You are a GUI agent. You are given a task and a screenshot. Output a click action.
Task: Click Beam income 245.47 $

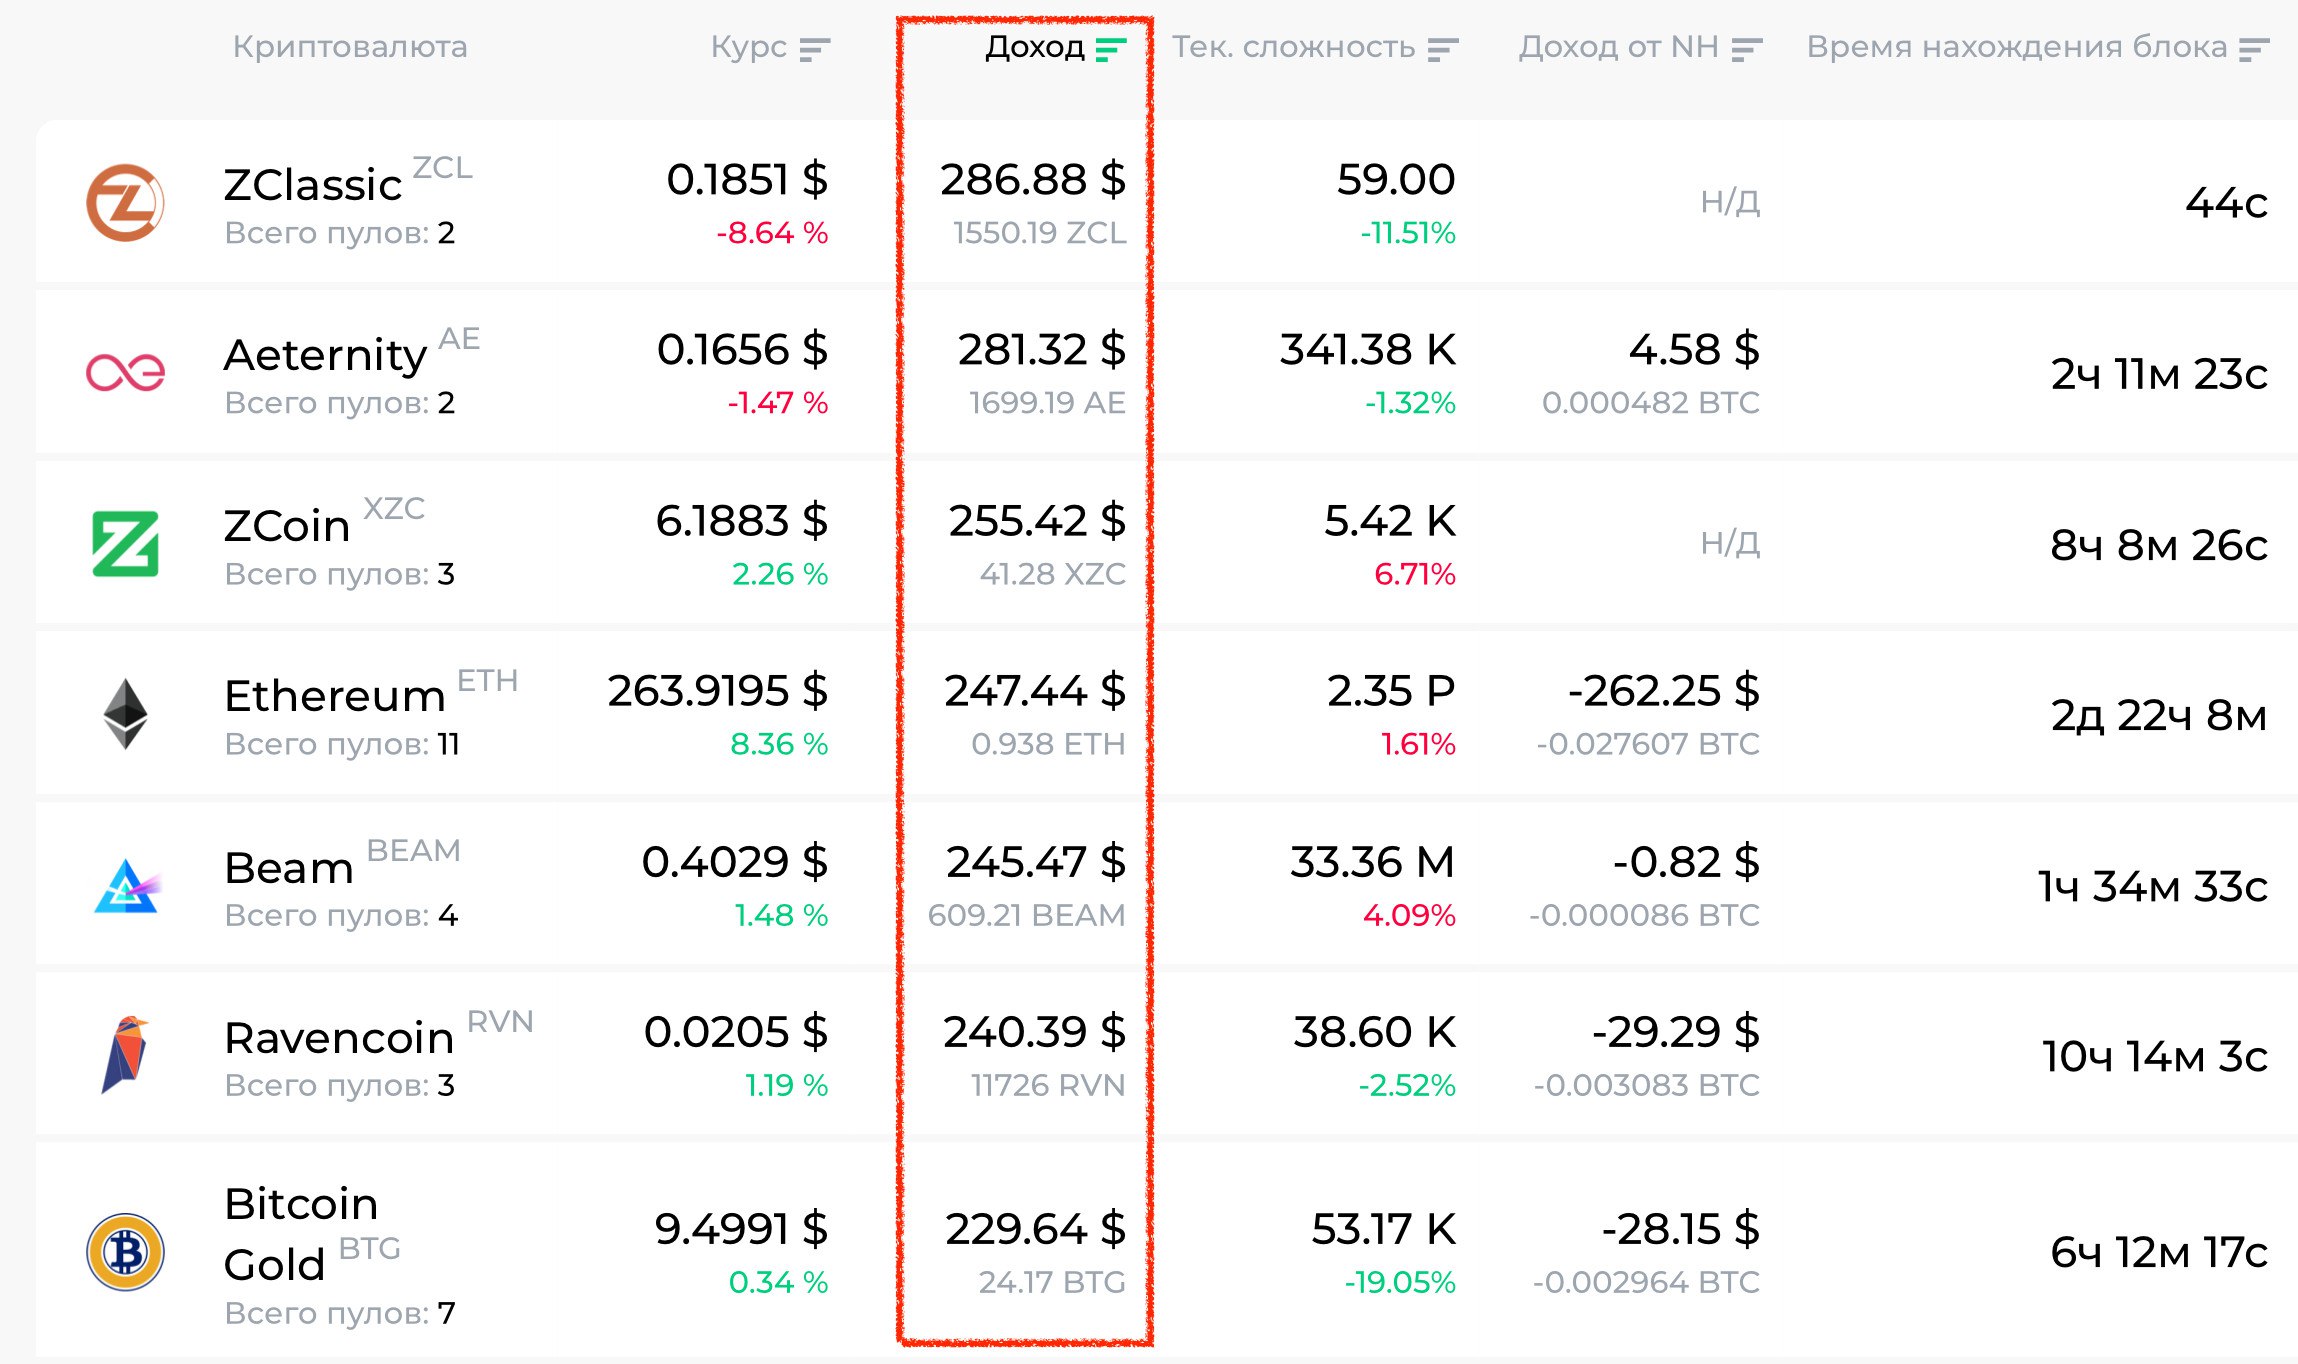tap(1036, 862)
